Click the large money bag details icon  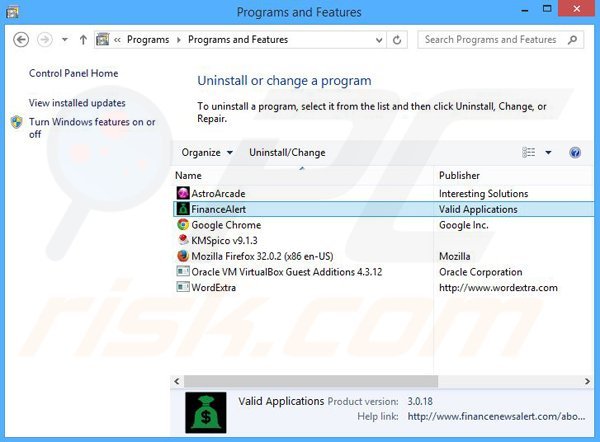206,413
